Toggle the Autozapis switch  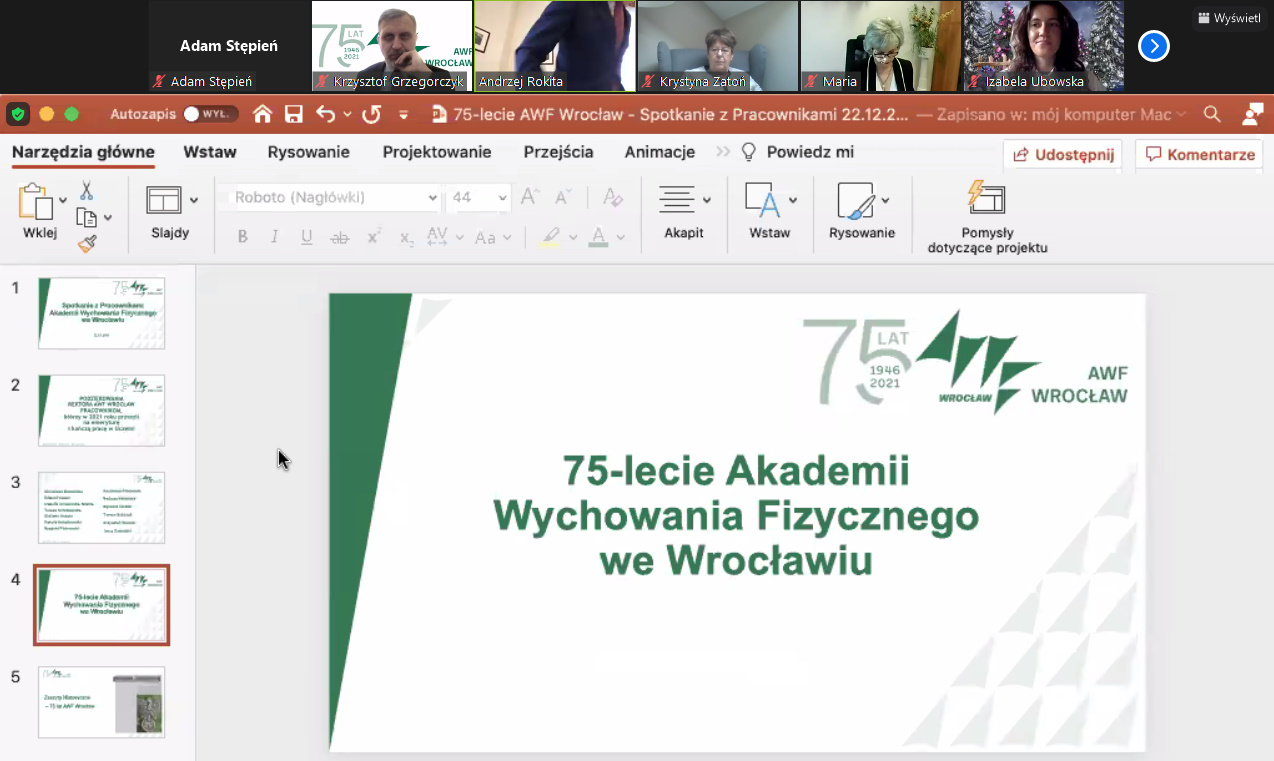(x=210, y=114)
